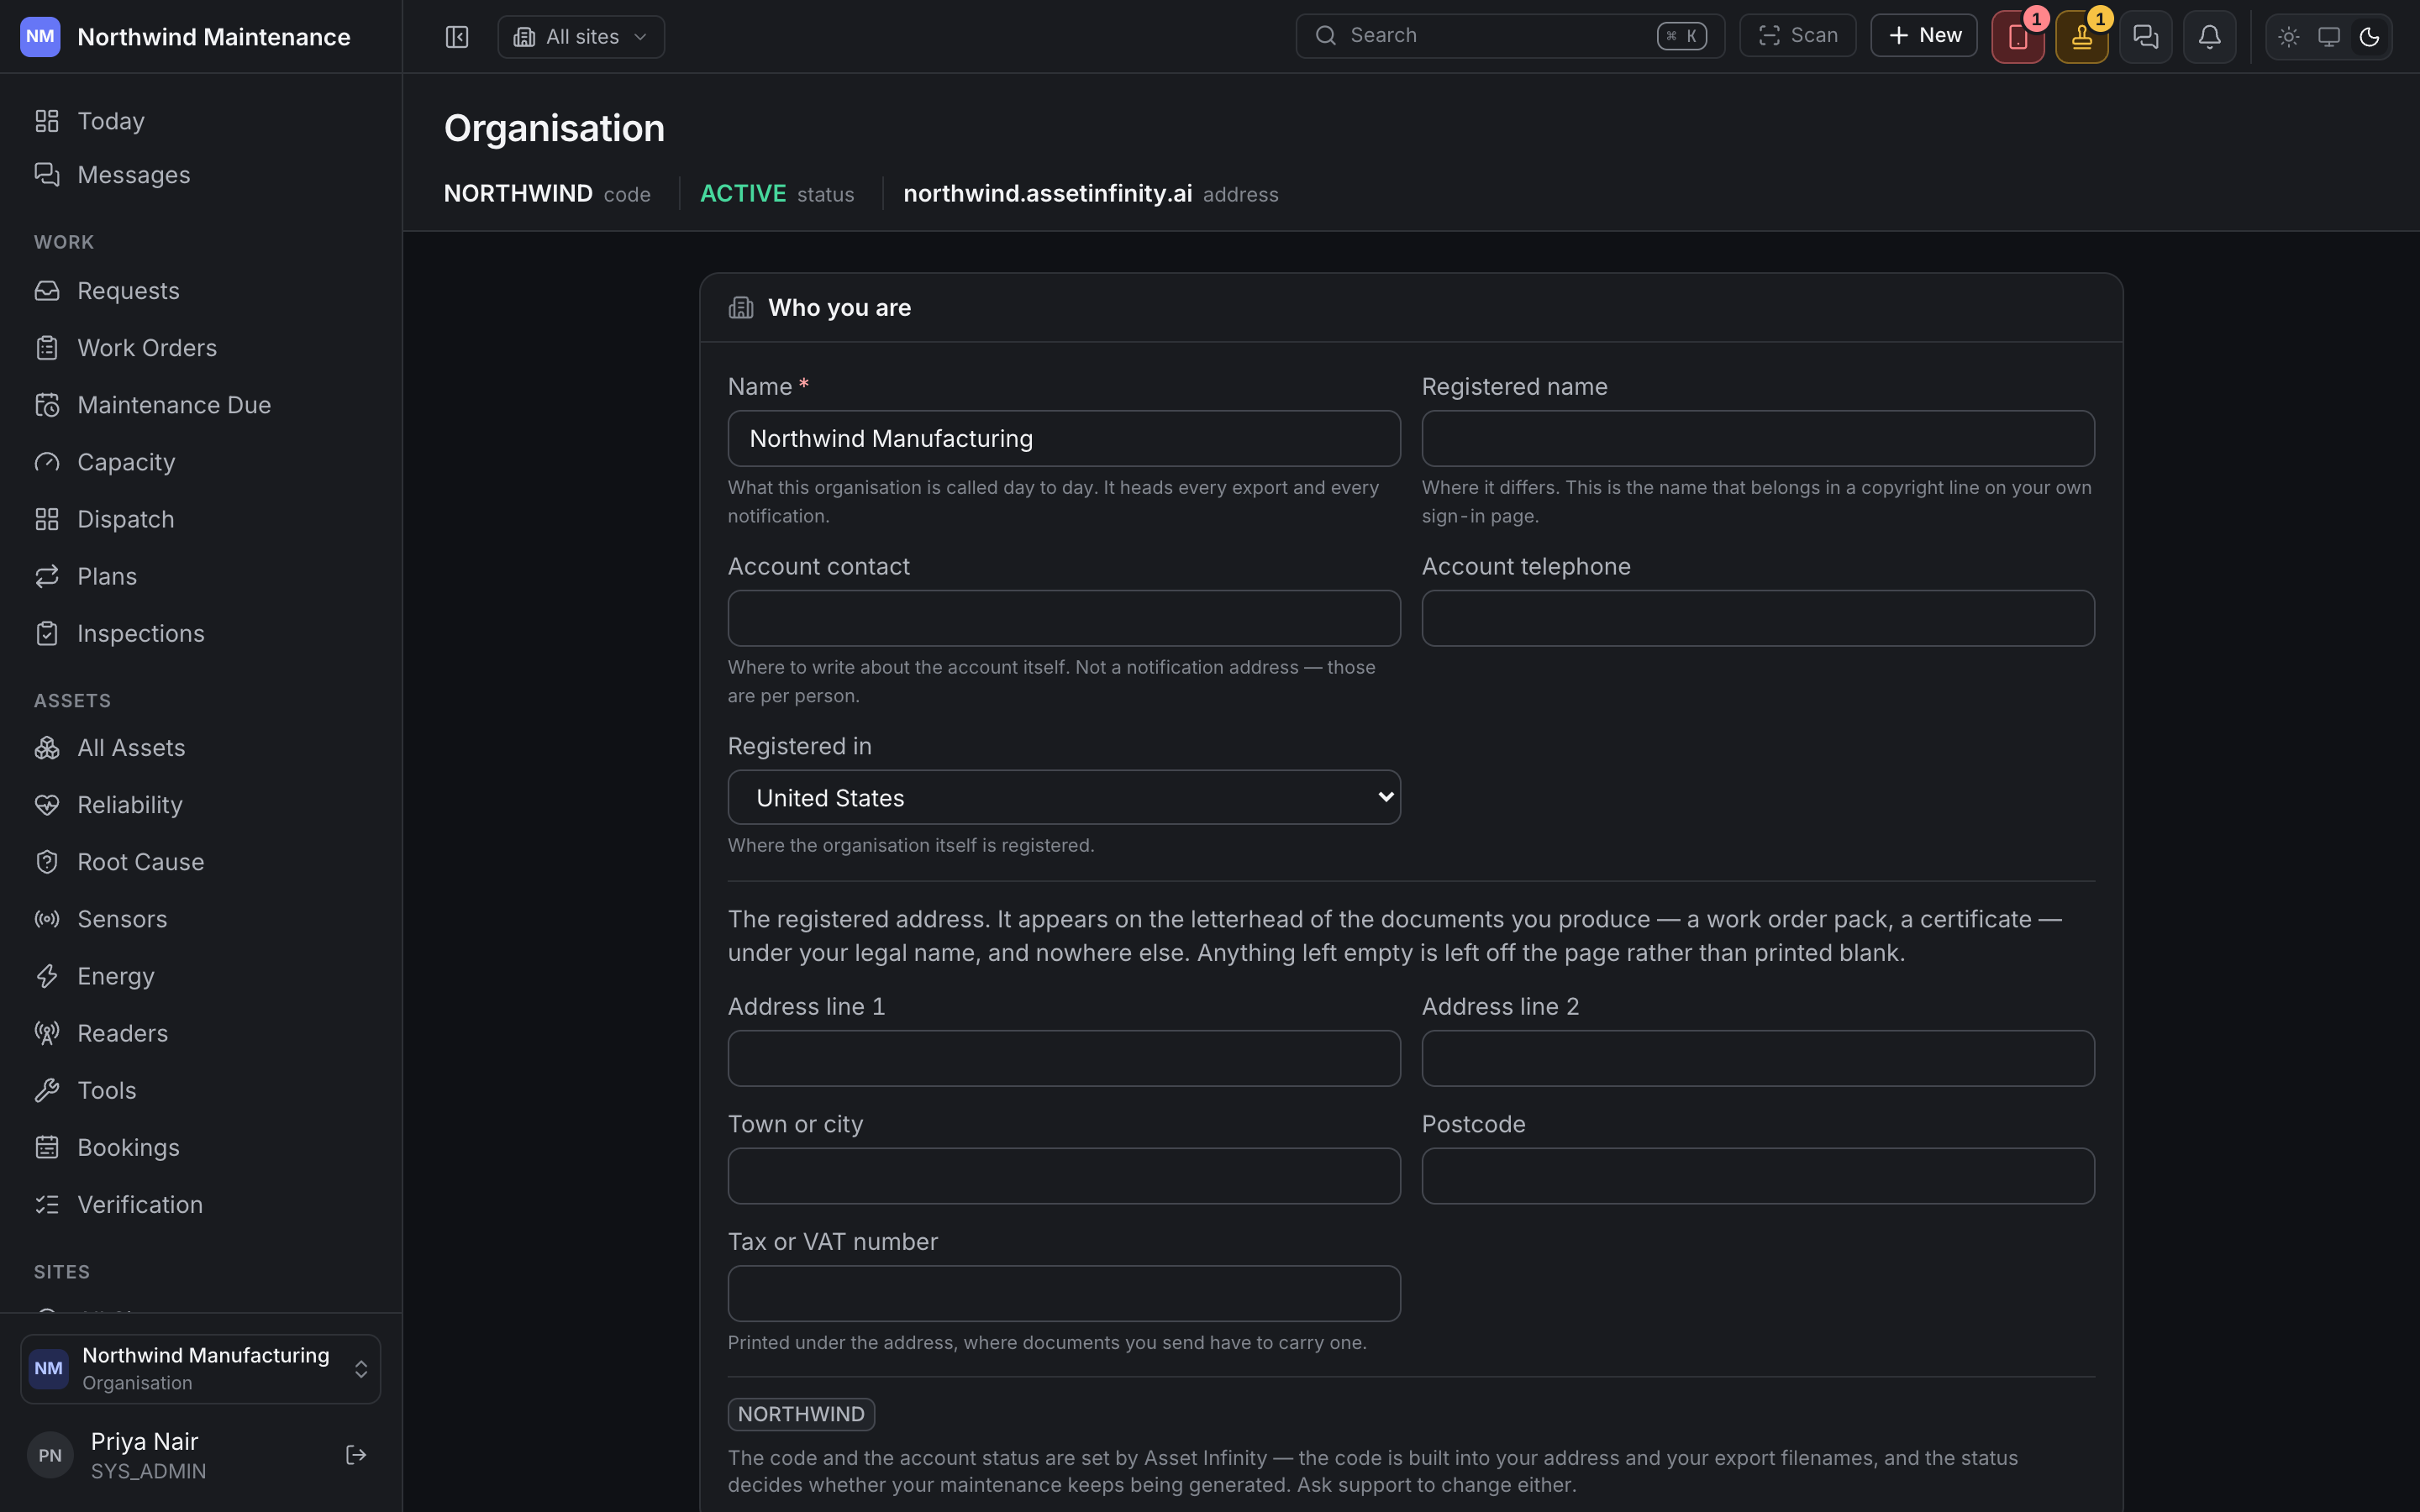Open Requests in the sidebar
The height and width of the screenshot is (1512, 2420).
click(x=201, y=291)
